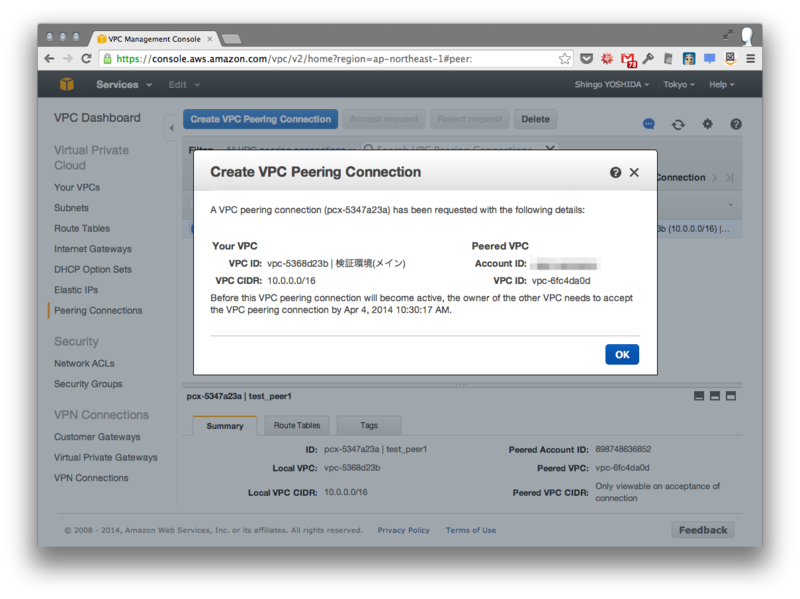Open Internet Gateways in sidebar

pyautogui.click(x=93, y=249)
